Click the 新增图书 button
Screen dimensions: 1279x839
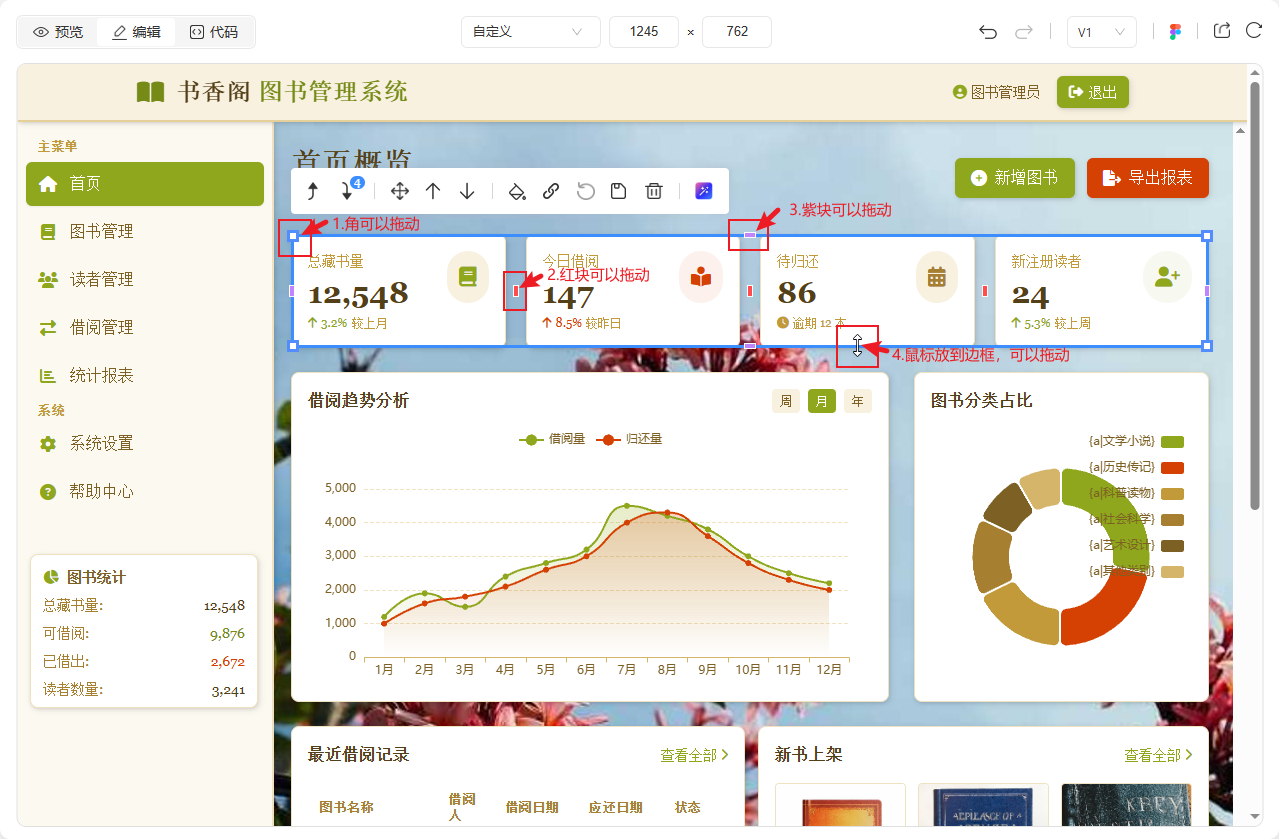[x=1014, y=178]
